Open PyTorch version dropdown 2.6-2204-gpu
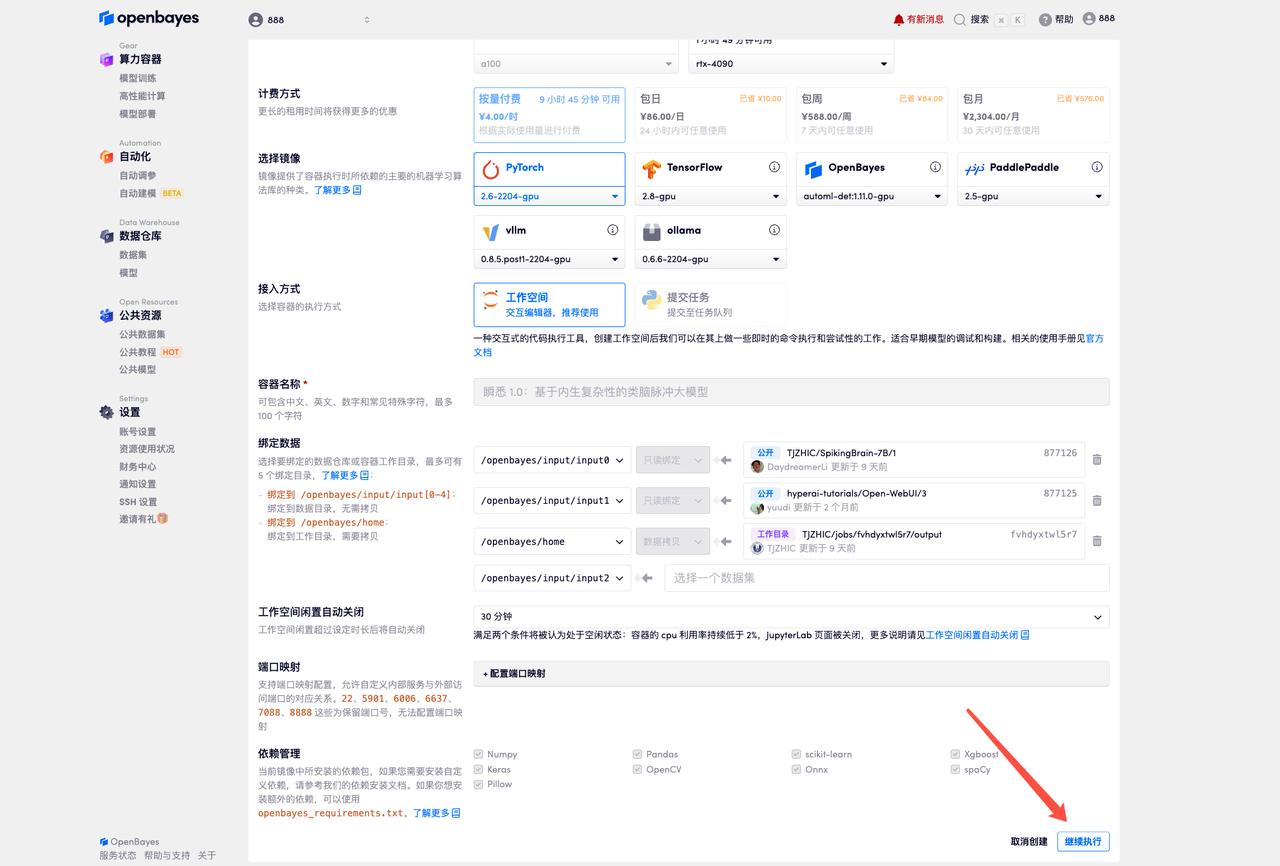This screenshot has height=866, width=1280. 549,196
